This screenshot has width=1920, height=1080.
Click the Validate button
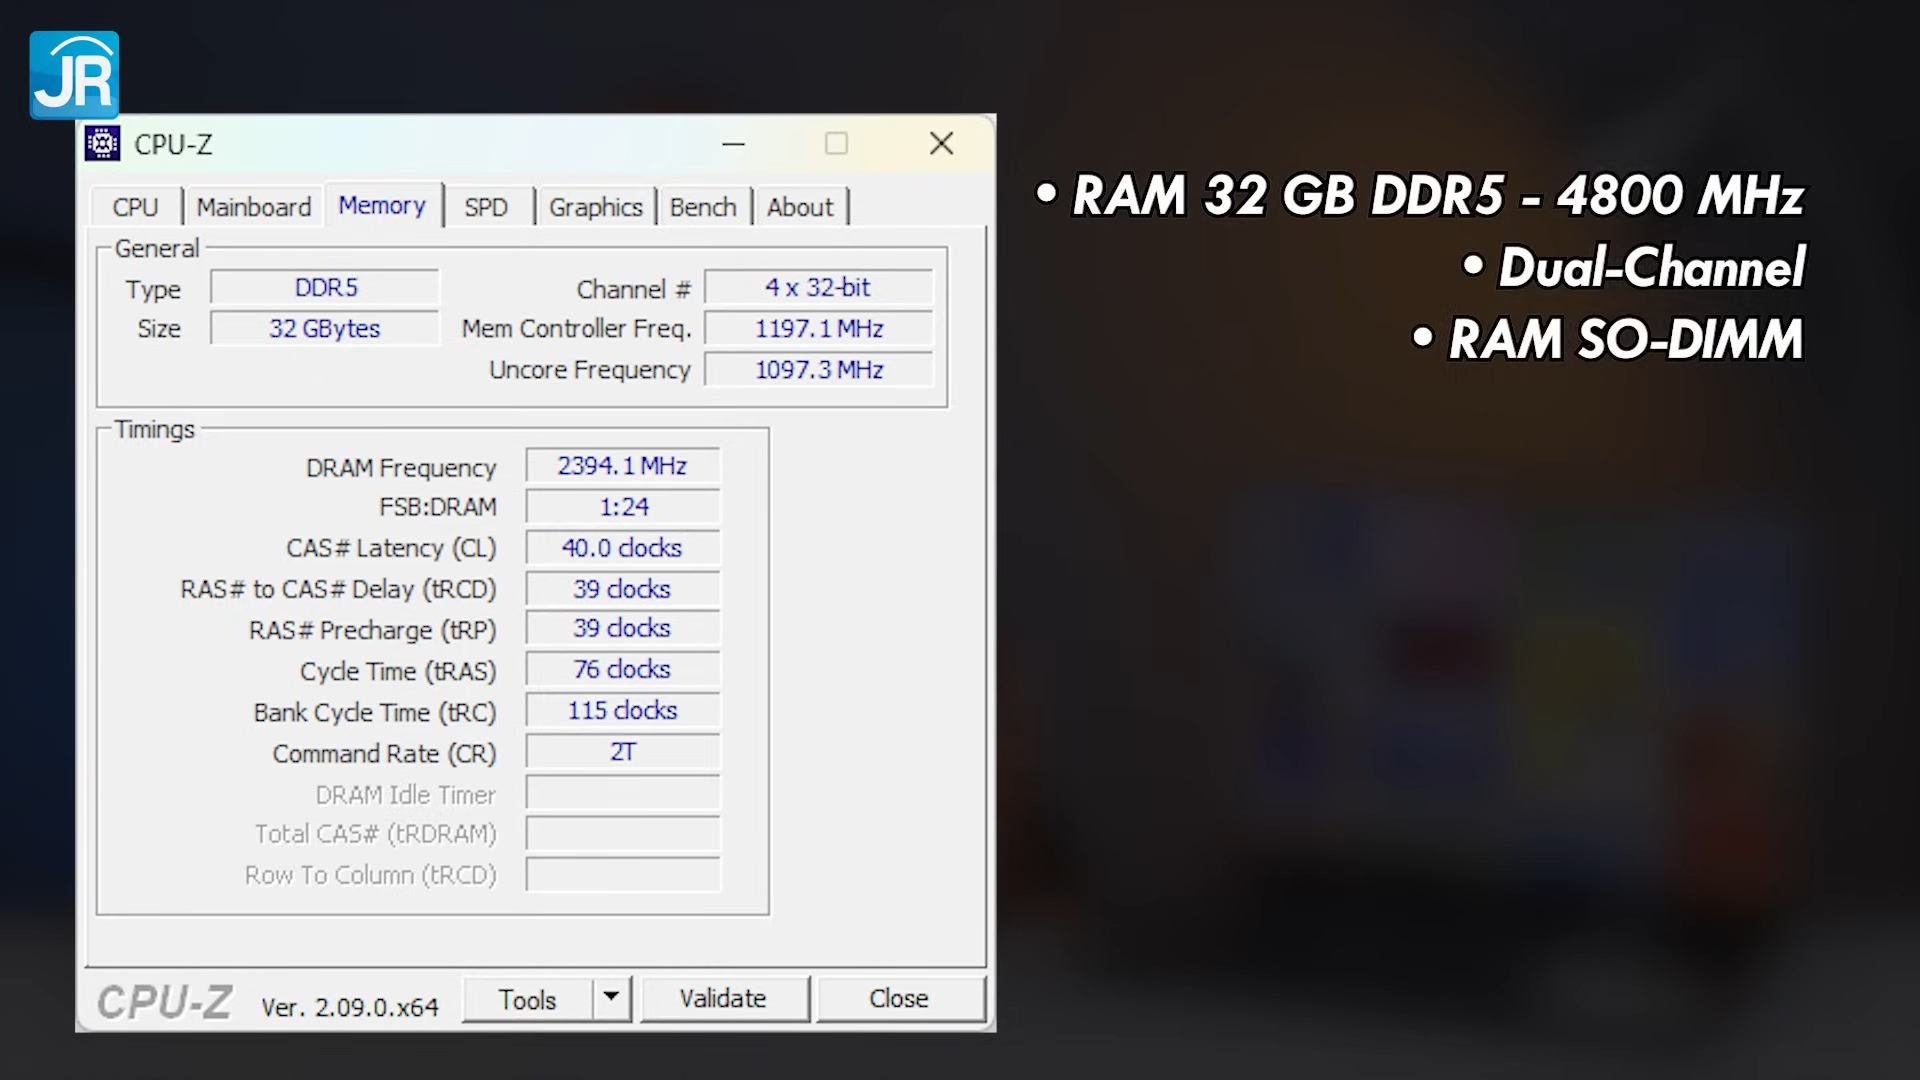[723, 998]
